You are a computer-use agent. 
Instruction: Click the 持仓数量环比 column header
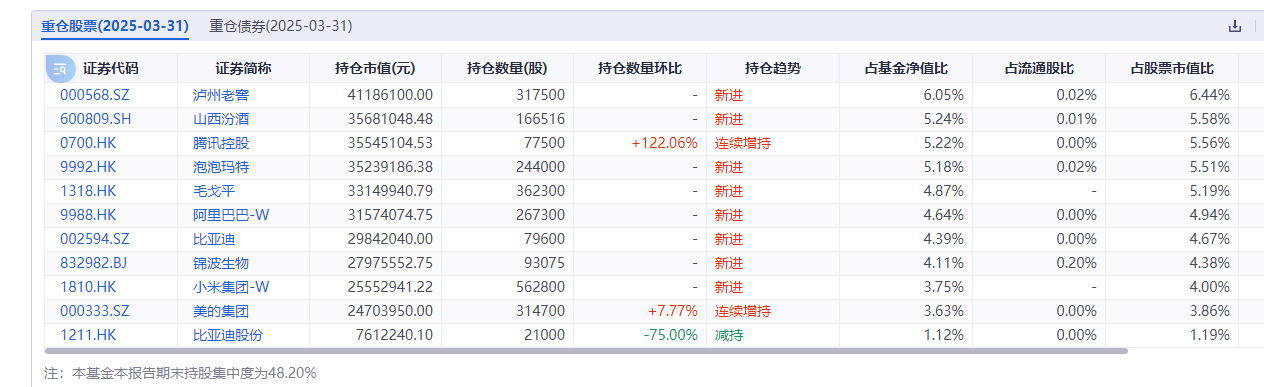[x=640, y=69]
